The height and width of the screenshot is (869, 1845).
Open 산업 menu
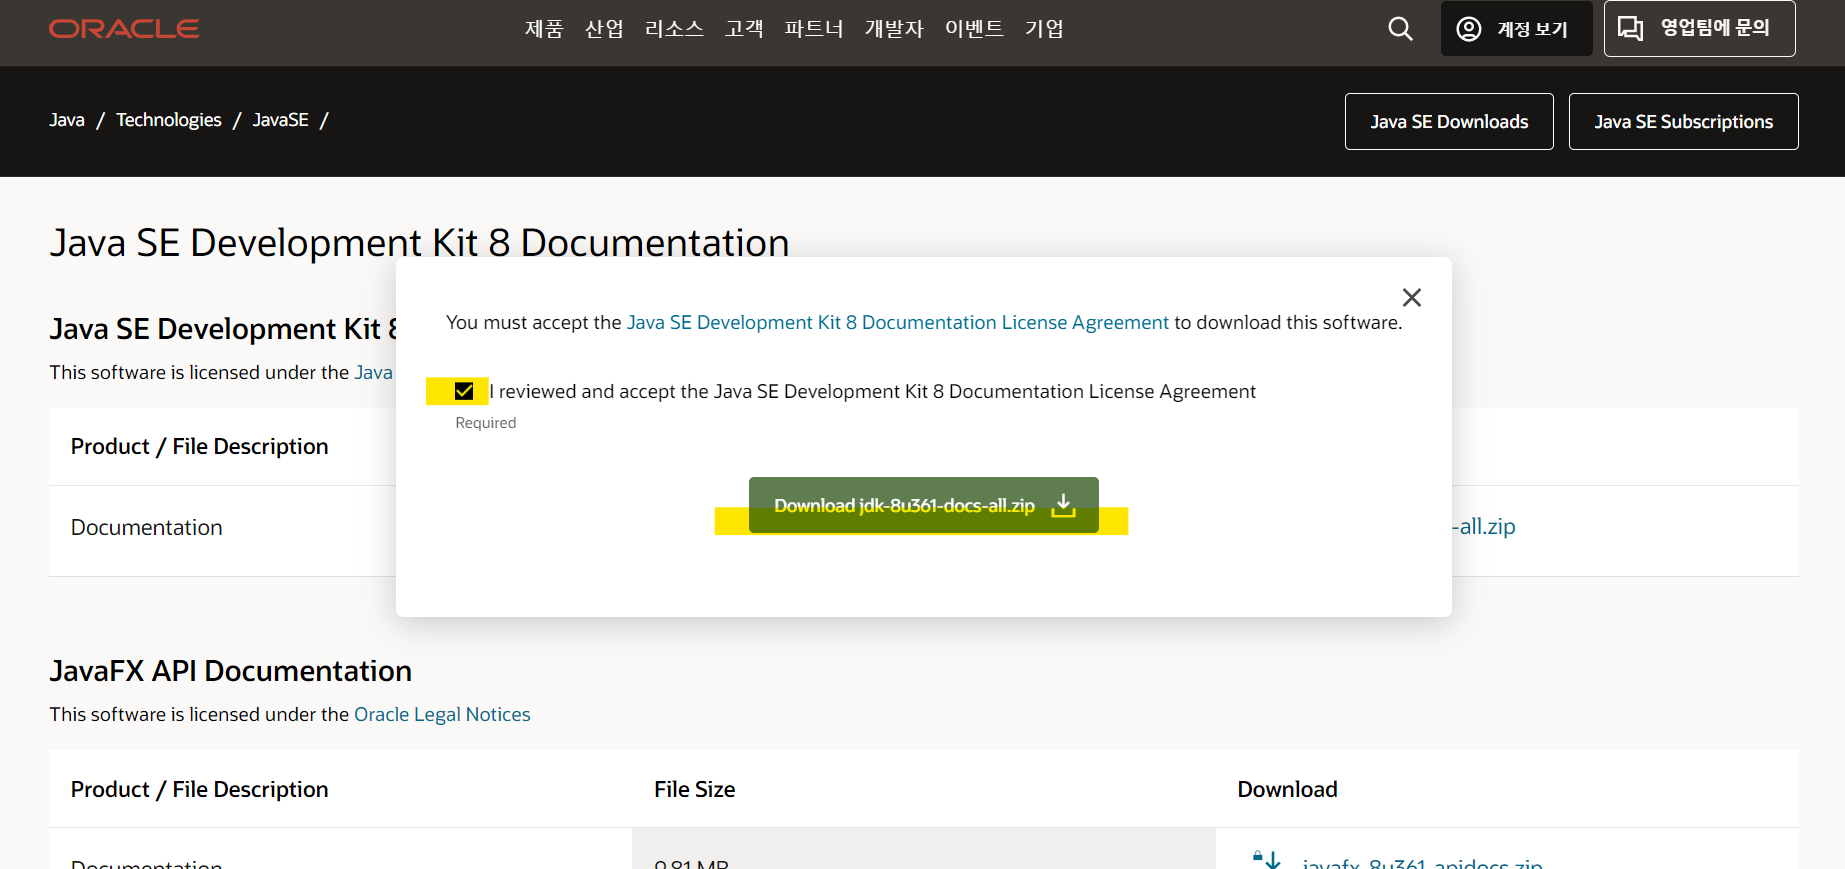coord(604,29)
